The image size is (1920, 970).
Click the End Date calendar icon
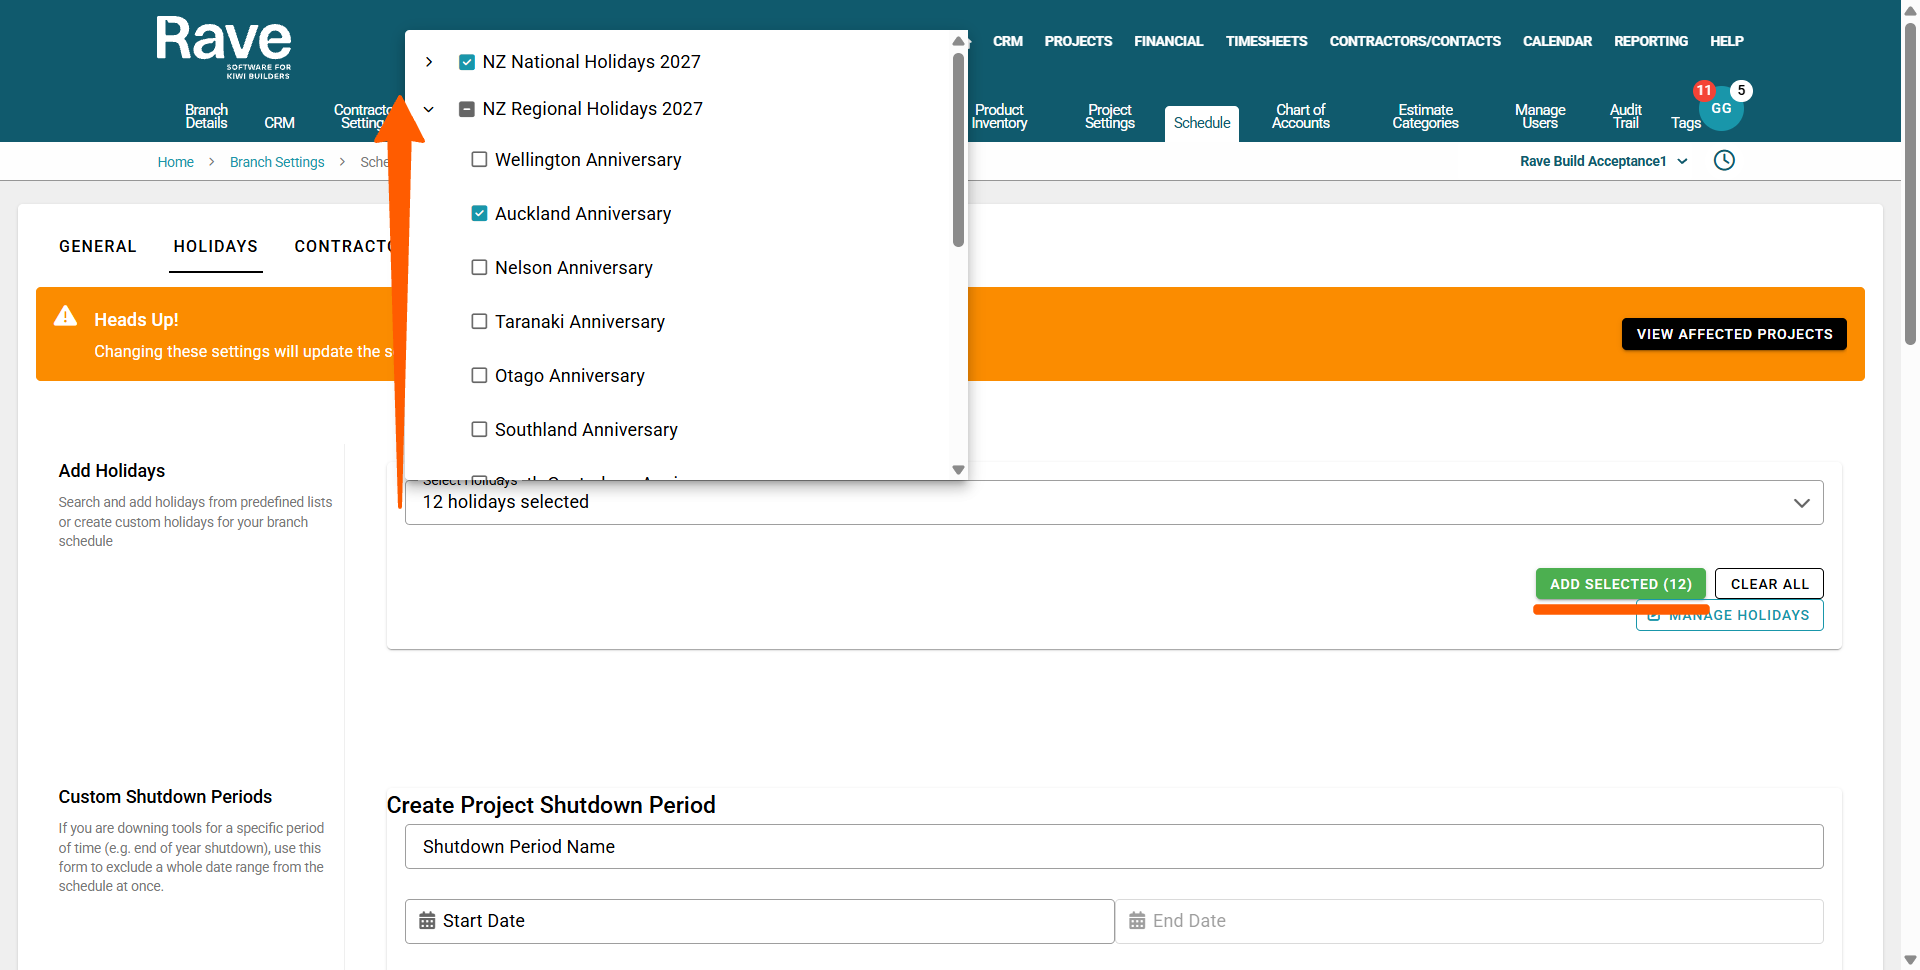1137,921
